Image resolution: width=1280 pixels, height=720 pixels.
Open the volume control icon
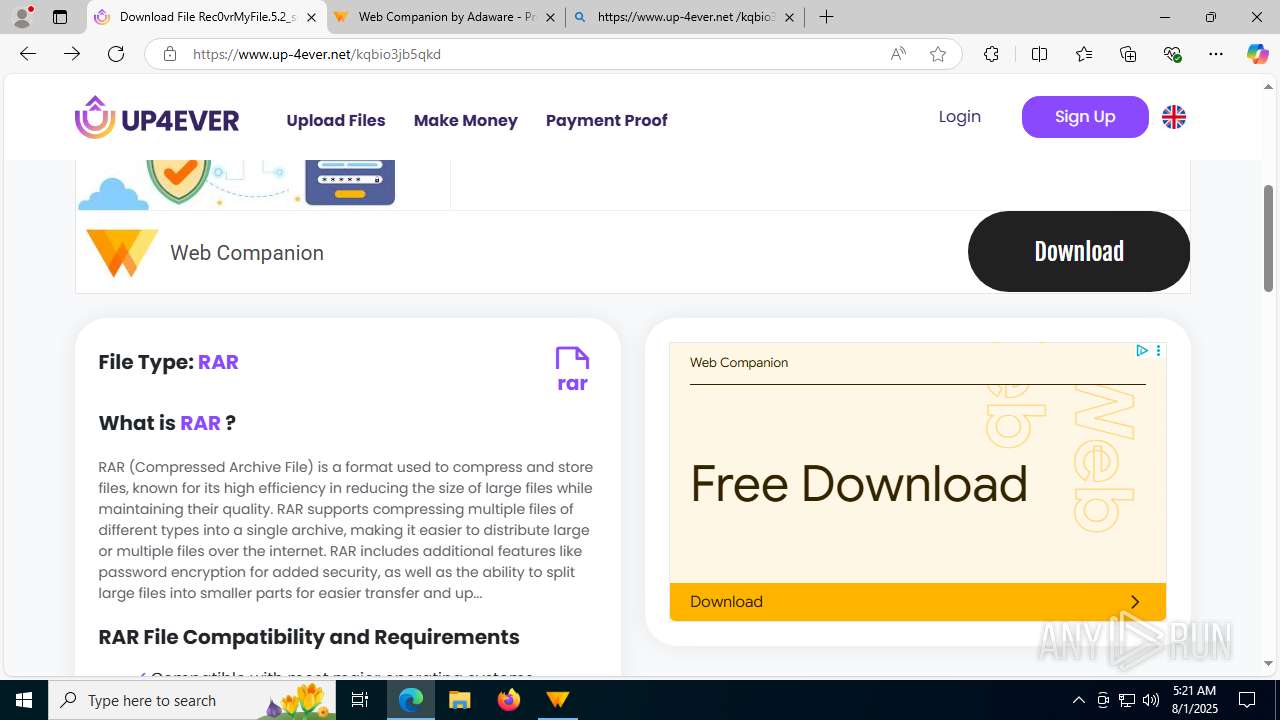click(x=1151, y=700)
